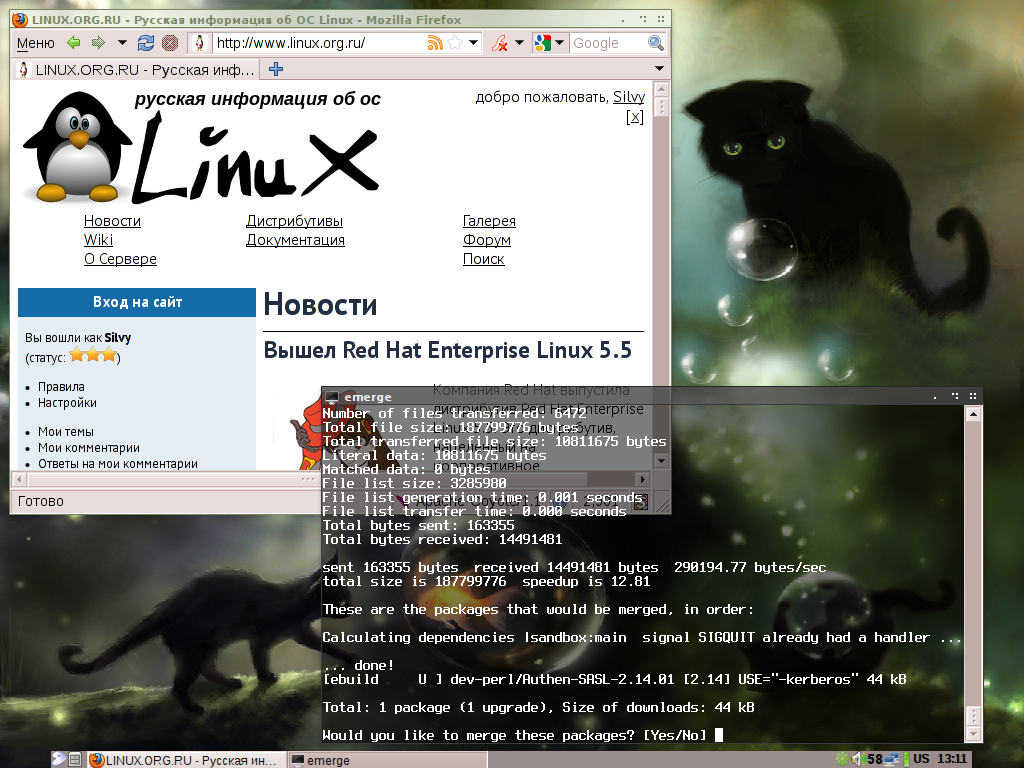Click the [x] logout link
The width and height of the screenshot is (1024, 768).
click(635, 117)
